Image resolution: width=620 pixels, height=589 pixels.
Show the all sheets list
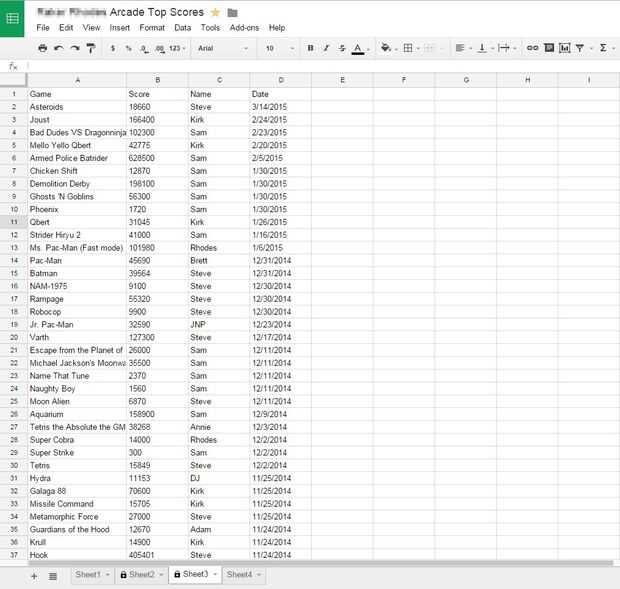[x=53, y=576]
